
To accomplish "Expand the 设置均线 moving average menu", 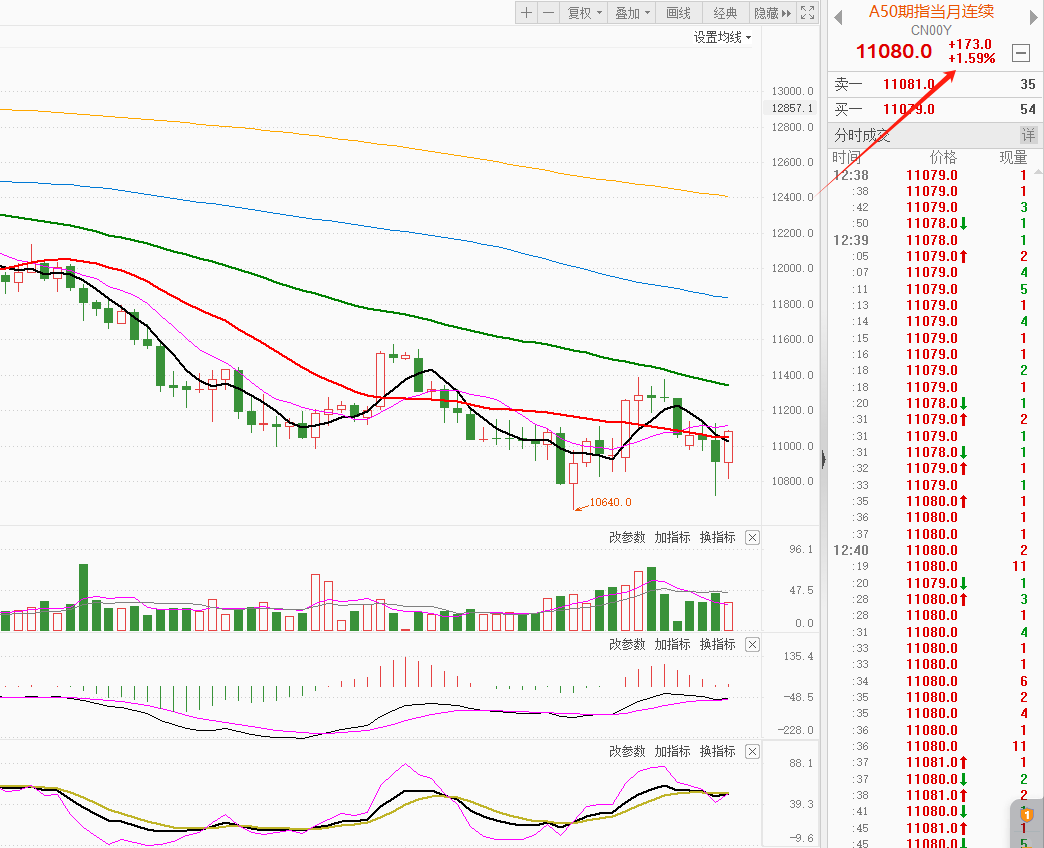I will (722, 37).
